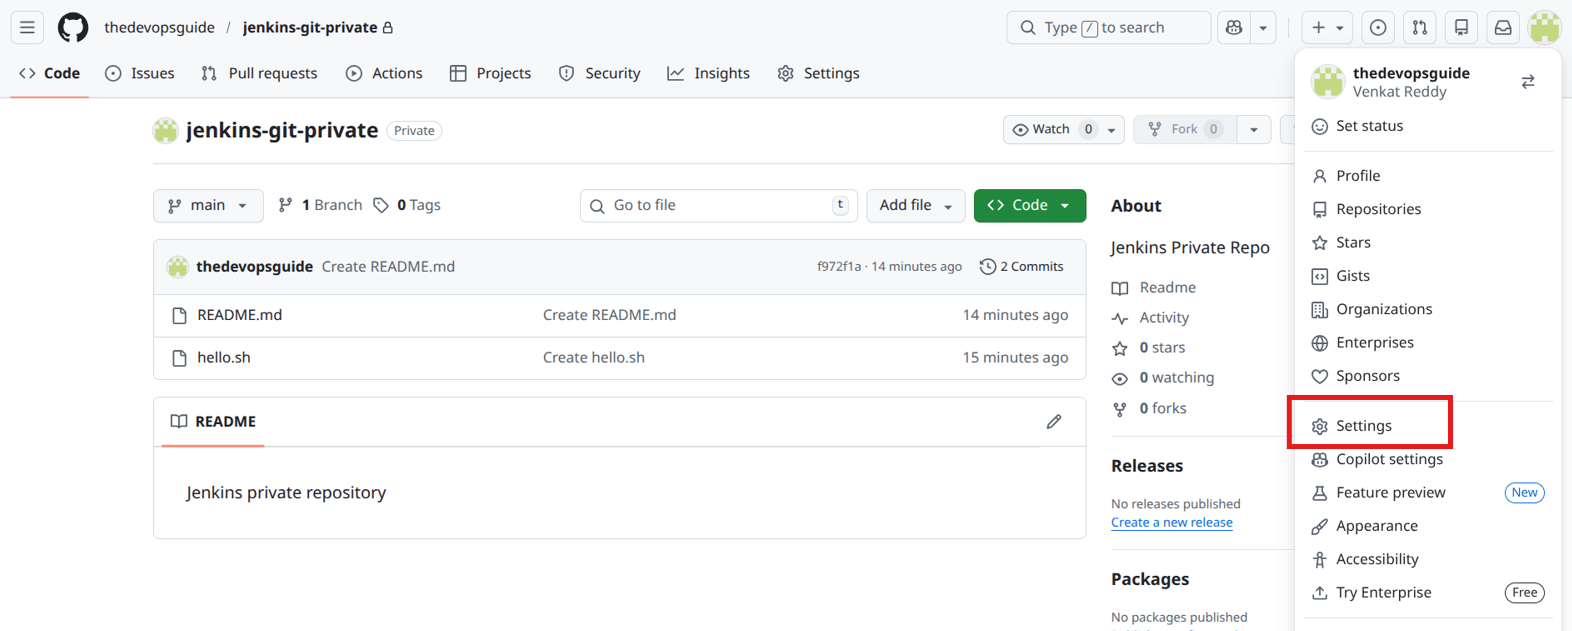
Task: Click the Watch button
Action: pos(1054,129)
